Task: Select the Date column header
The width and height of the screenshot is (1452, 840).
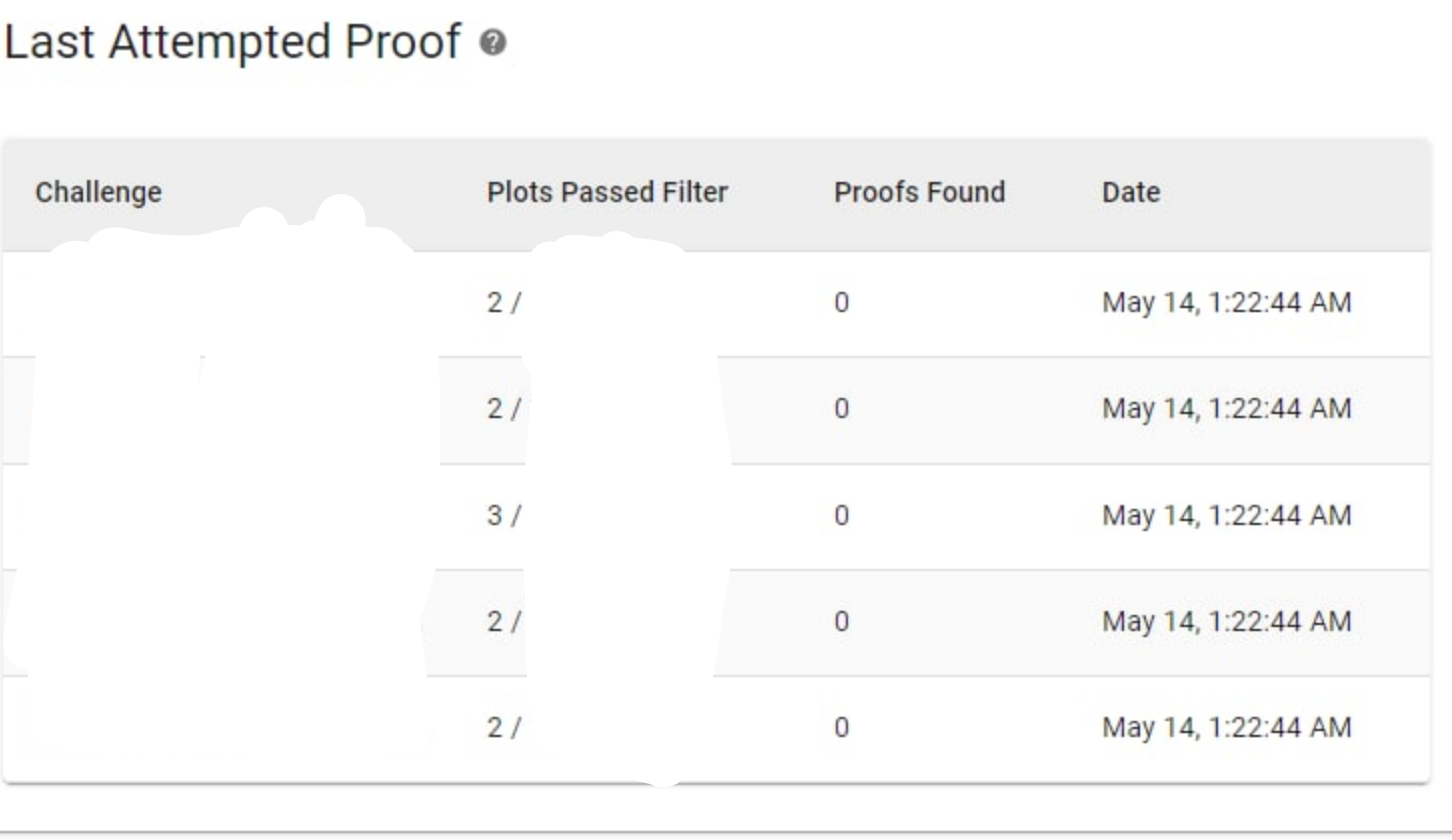Action: pyautogui.click(x=1131, y=192)
